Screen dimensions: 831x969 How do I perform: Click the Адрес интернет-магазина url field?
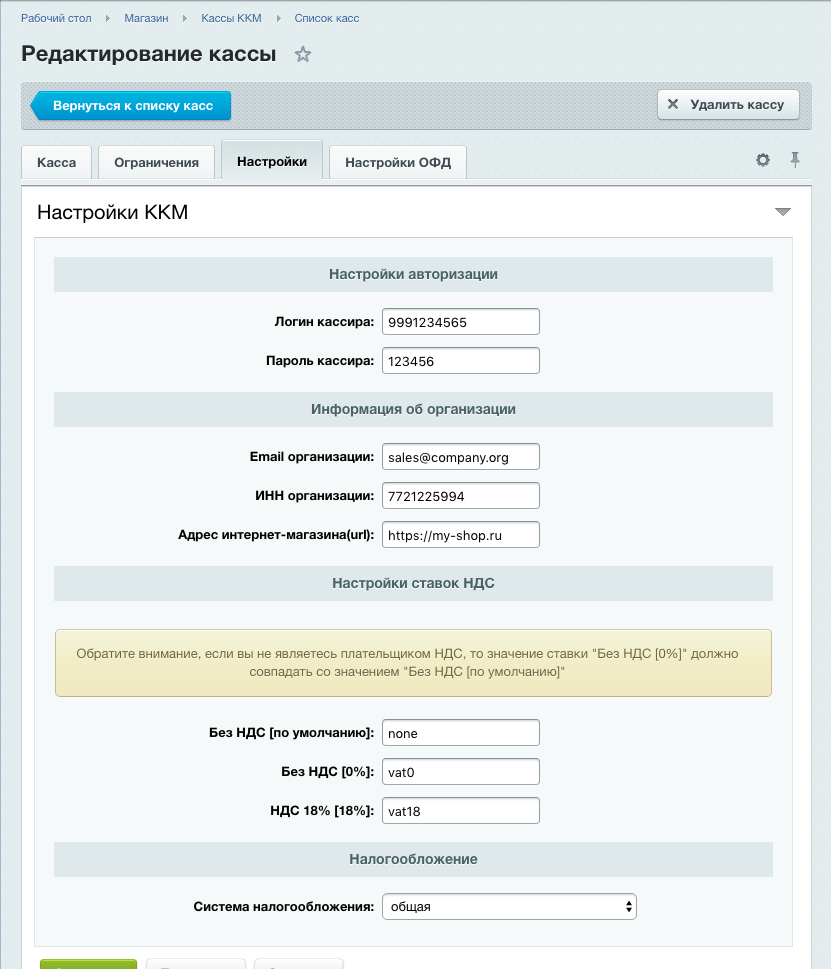[460, 535]
